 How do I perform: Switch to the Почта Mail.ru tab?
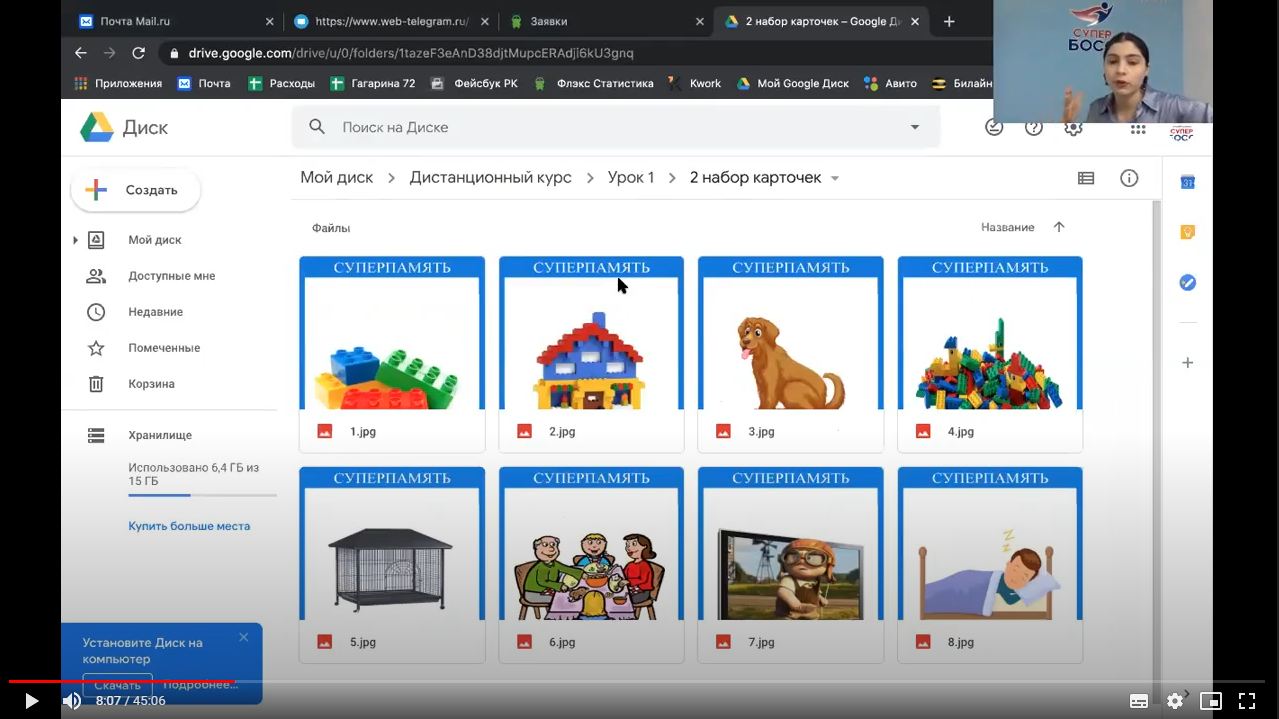click(176, 21)
